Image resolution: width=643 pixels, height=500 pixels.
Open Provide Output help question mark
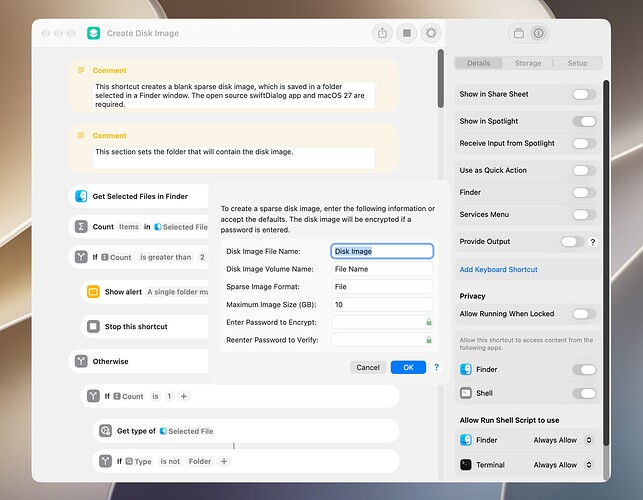click(593, 242)
